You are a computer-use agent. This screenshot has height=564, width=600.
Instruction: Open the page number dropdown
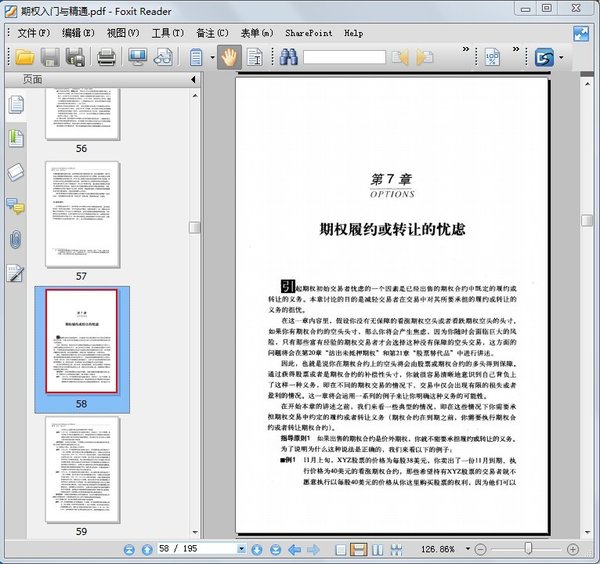(x=240, y=549)
